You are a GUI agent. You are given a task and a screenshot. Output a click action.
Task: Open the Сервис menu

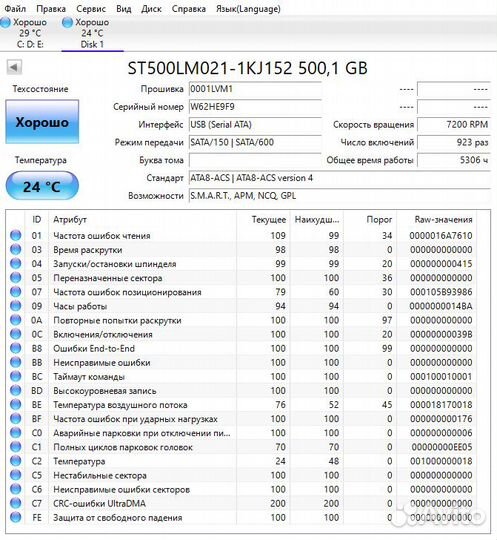[x=91, y=9]
